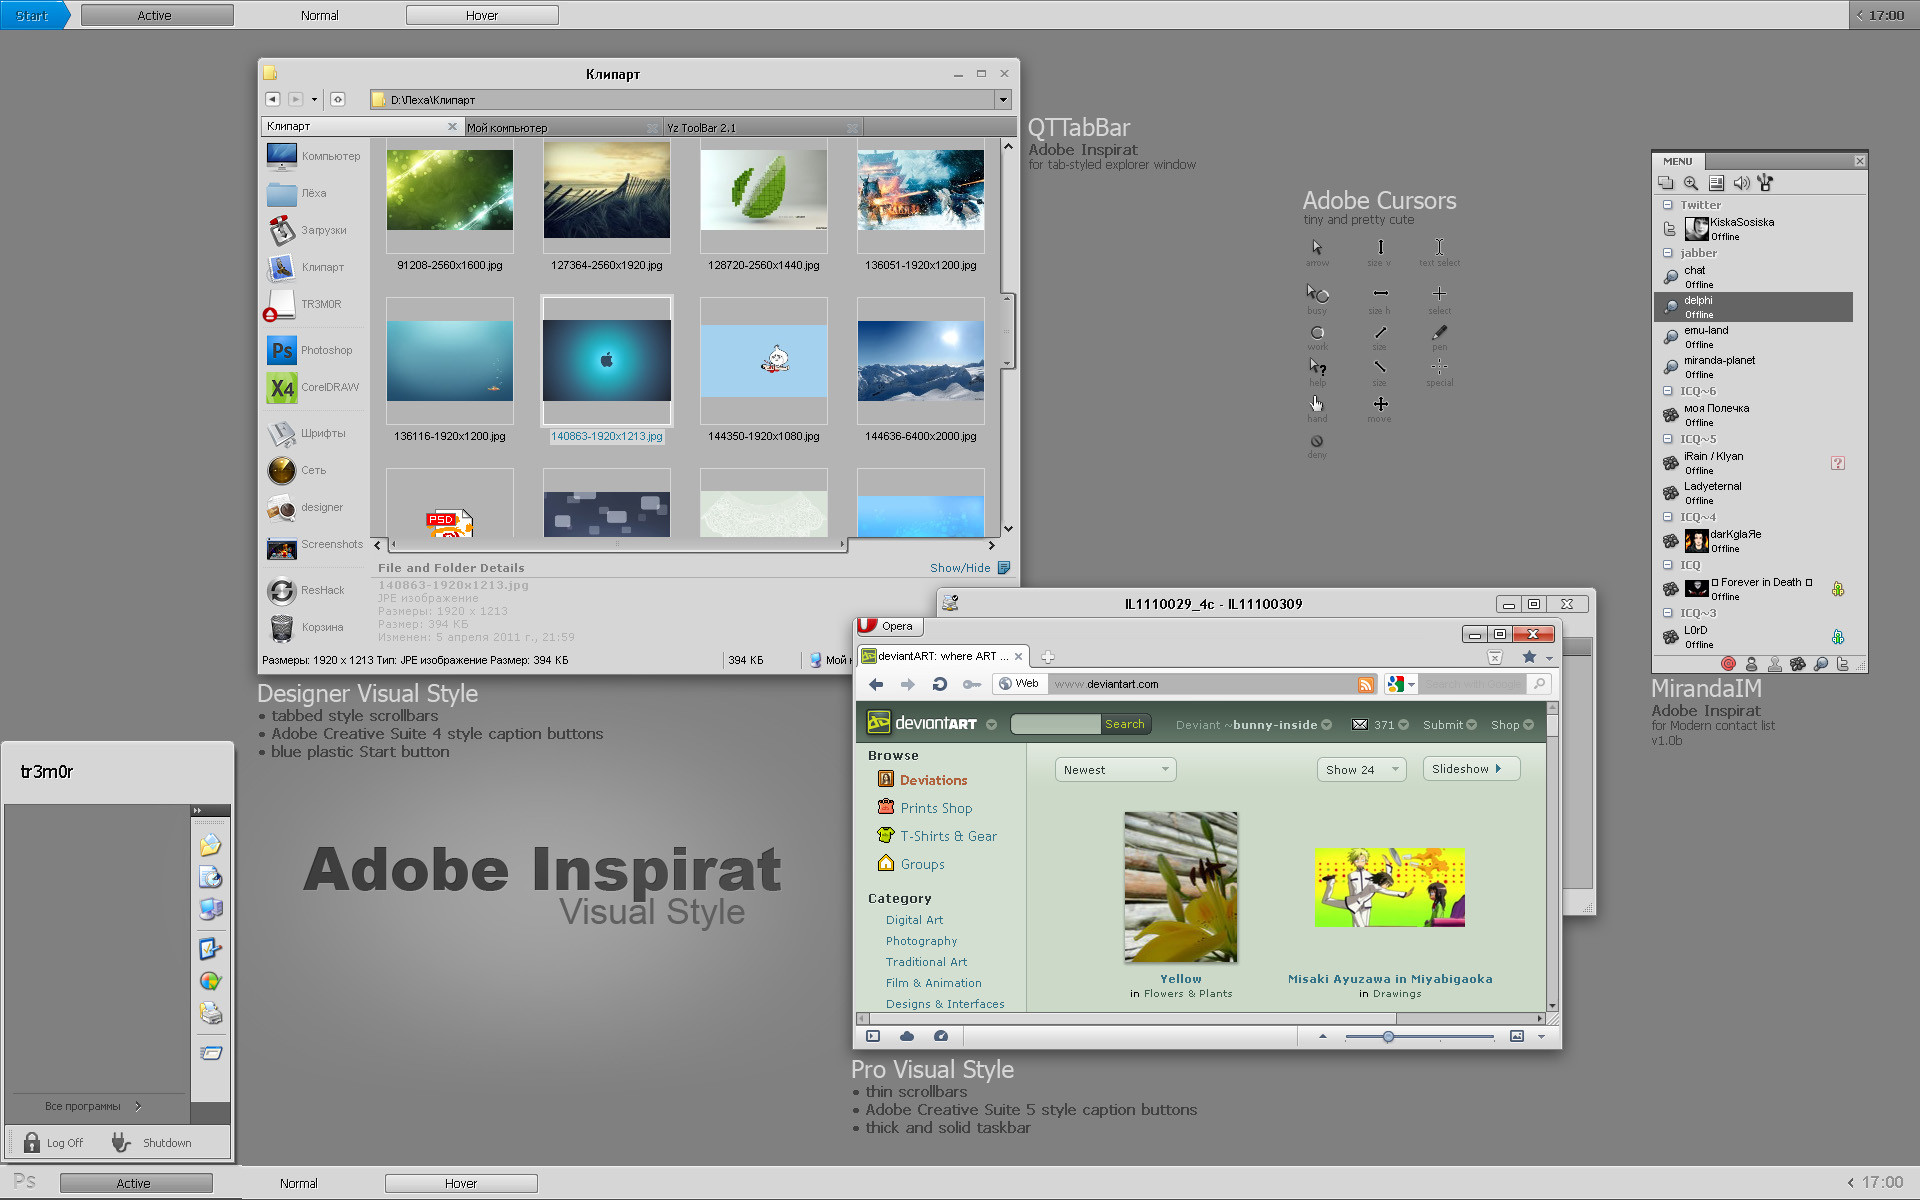Click the Opera Turbo speedometer icon
This screenshot has width=1920, height=1200.
coord(941,1036)
